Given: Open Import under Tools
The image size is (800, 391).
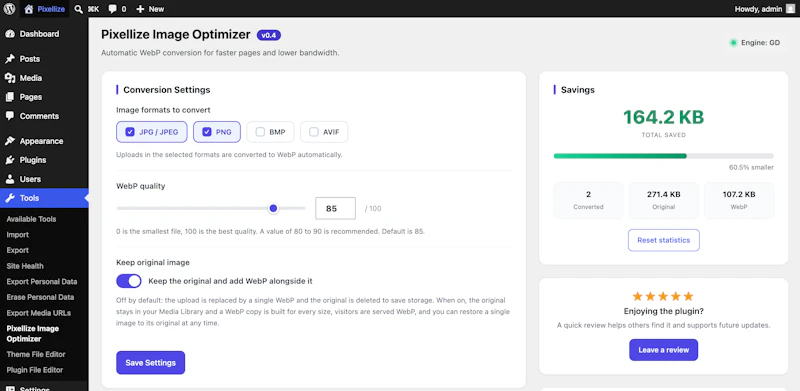Looking at the screenshot, I should coord(18,235).
